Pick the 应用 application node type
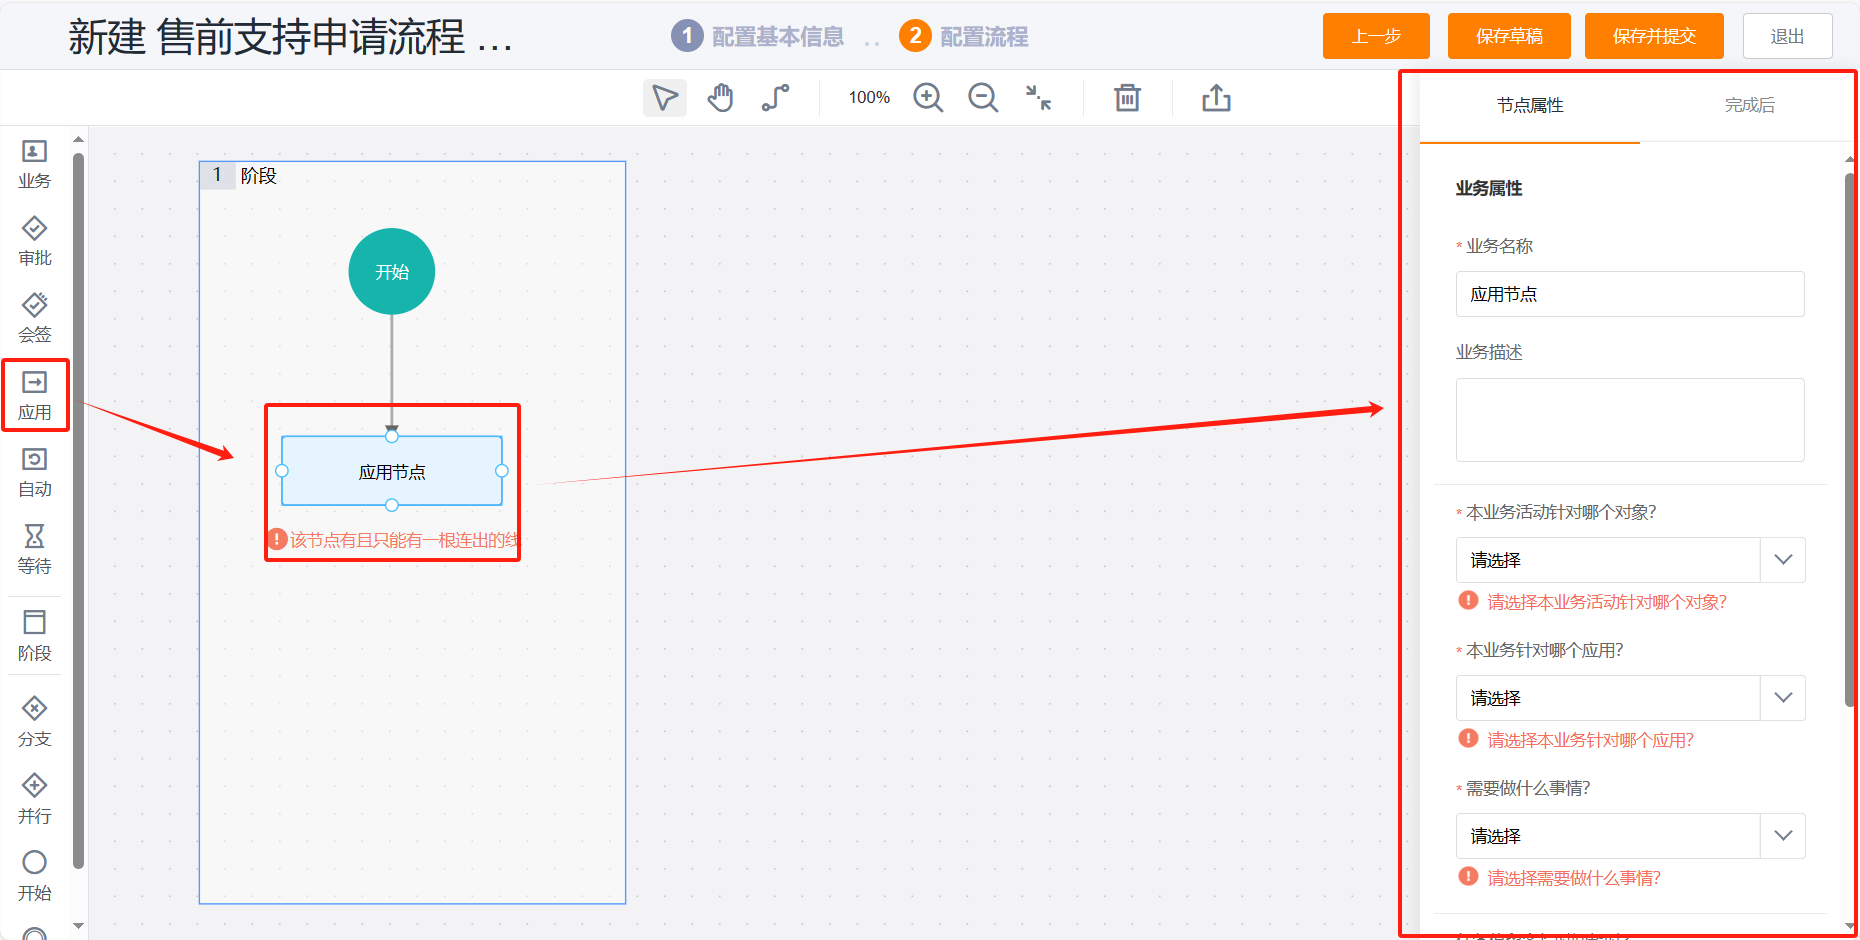This screenshot has width=1860, height=940. point(35,396)
